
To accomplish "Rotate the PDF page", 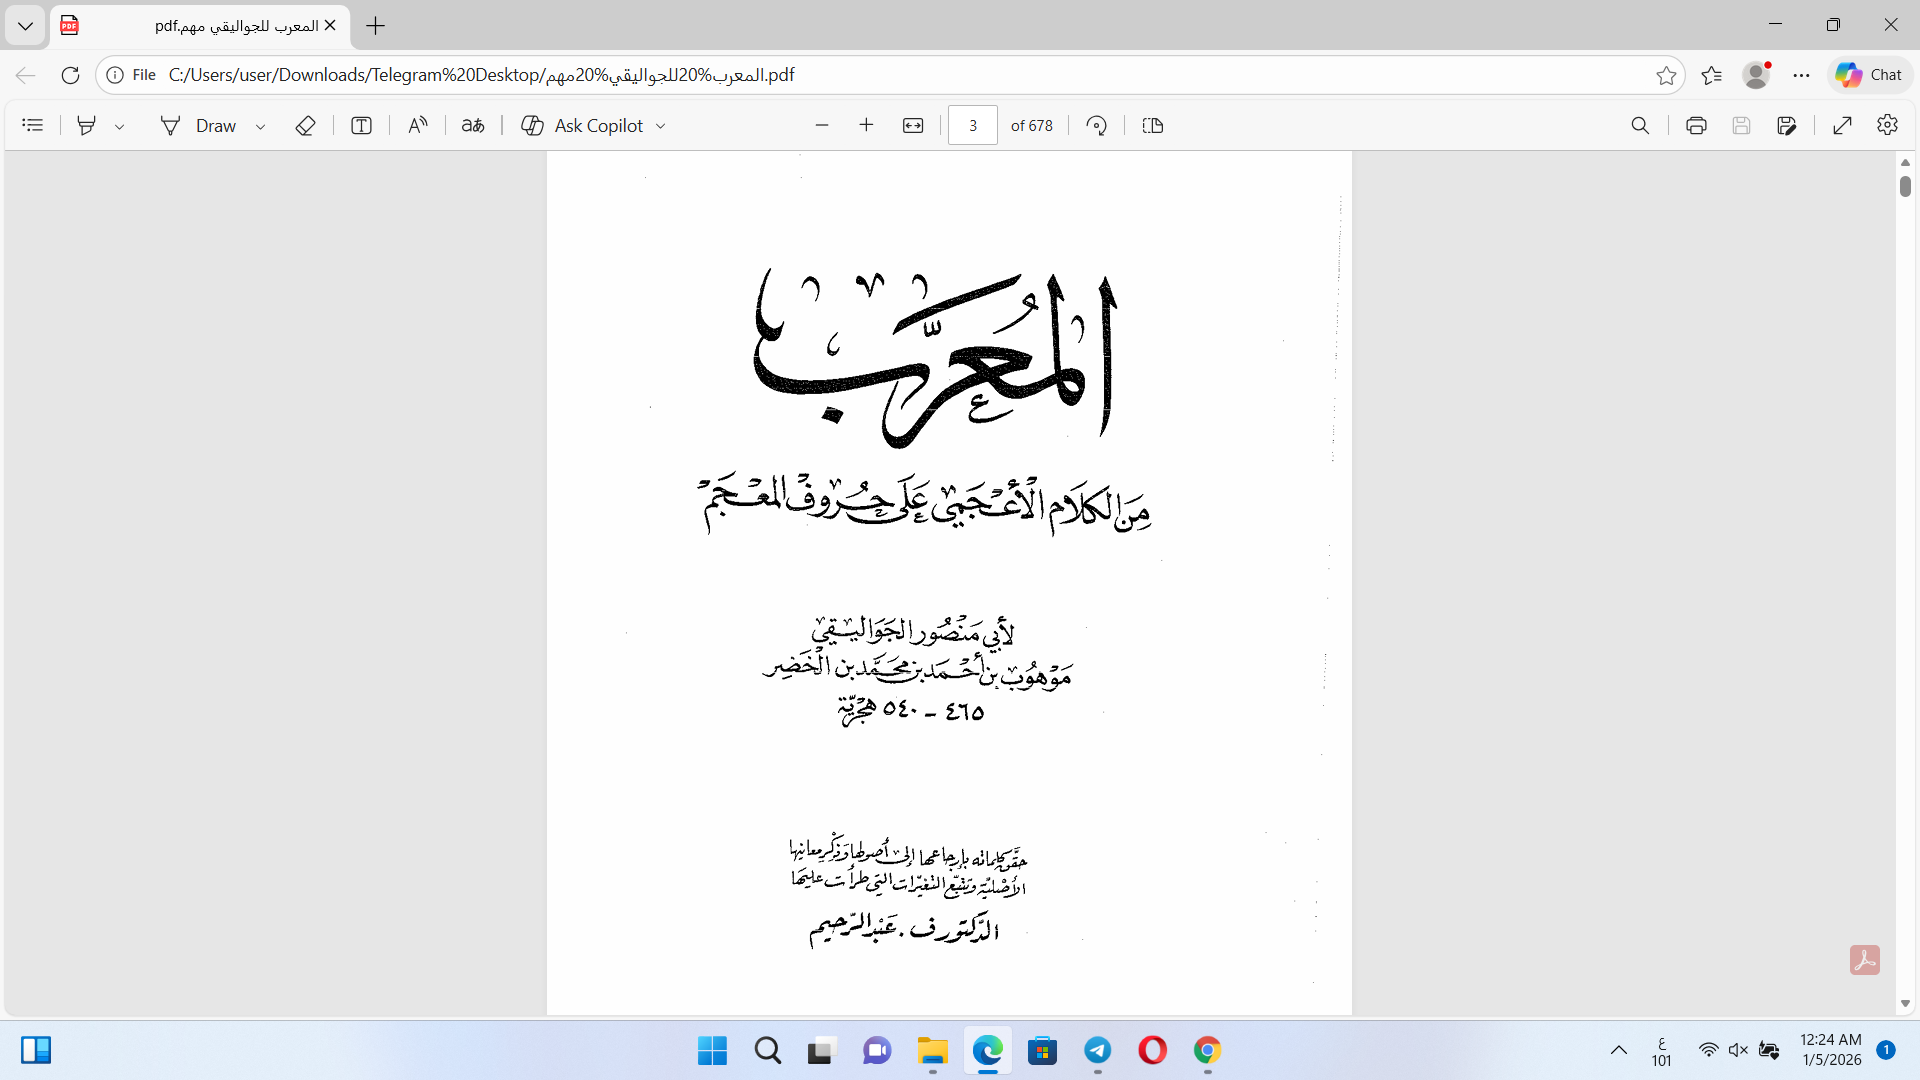I will [x=1097, y=125].
